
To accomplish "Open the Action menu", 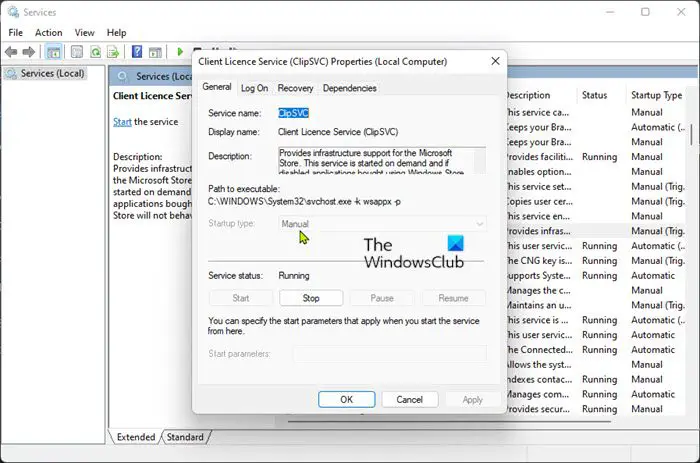I will (49, 33).
